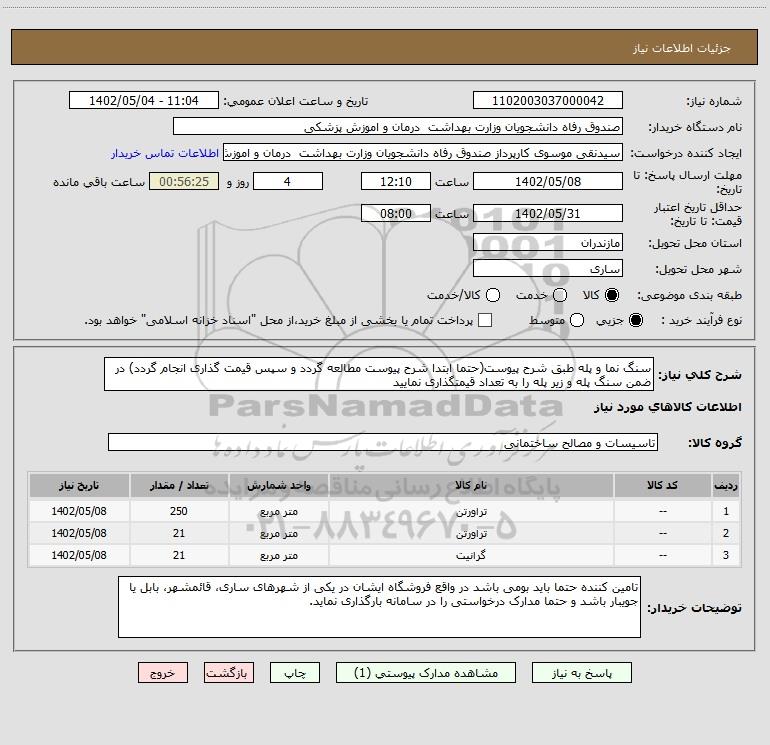Click the validity time field 08:00
This screenshot has width=770, height=745.
pos(396,213)
